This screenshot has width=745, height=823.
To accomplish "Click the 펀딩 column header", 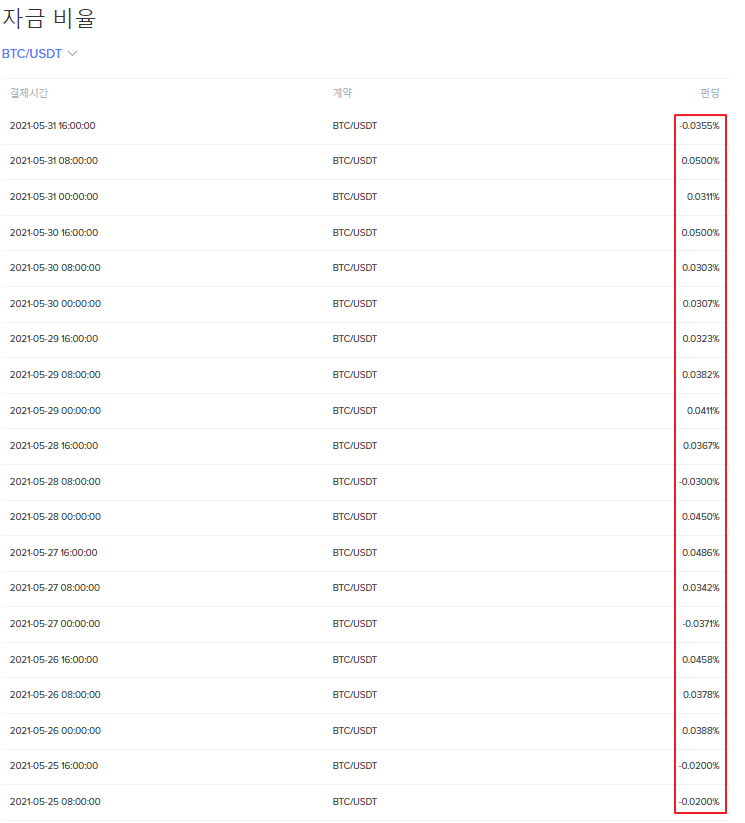I will point(710,93).
